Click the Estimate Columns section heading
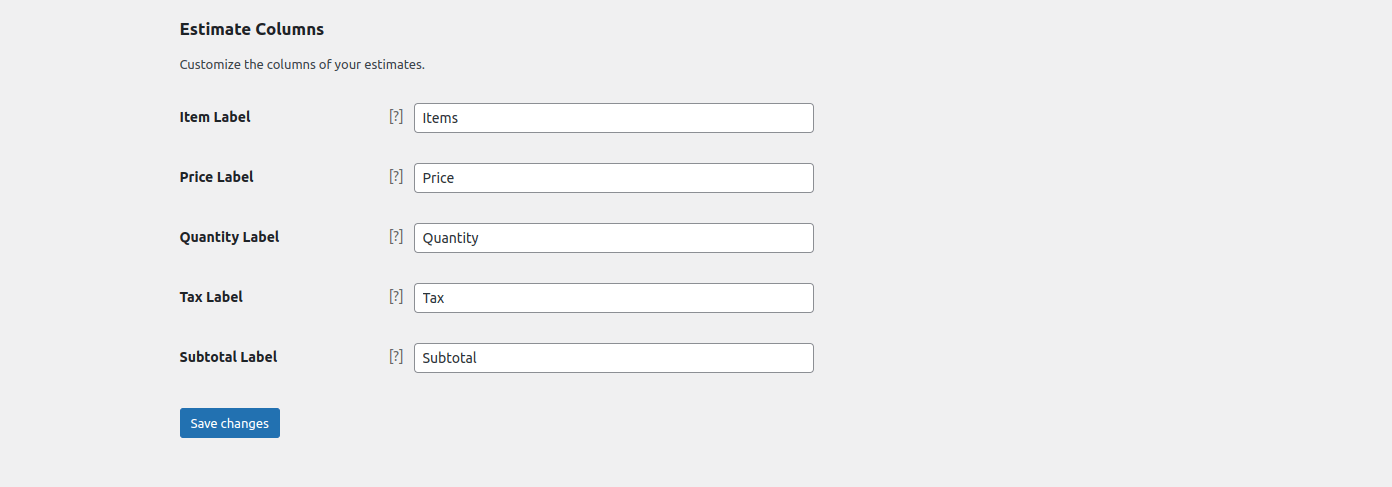 (252, 30)
